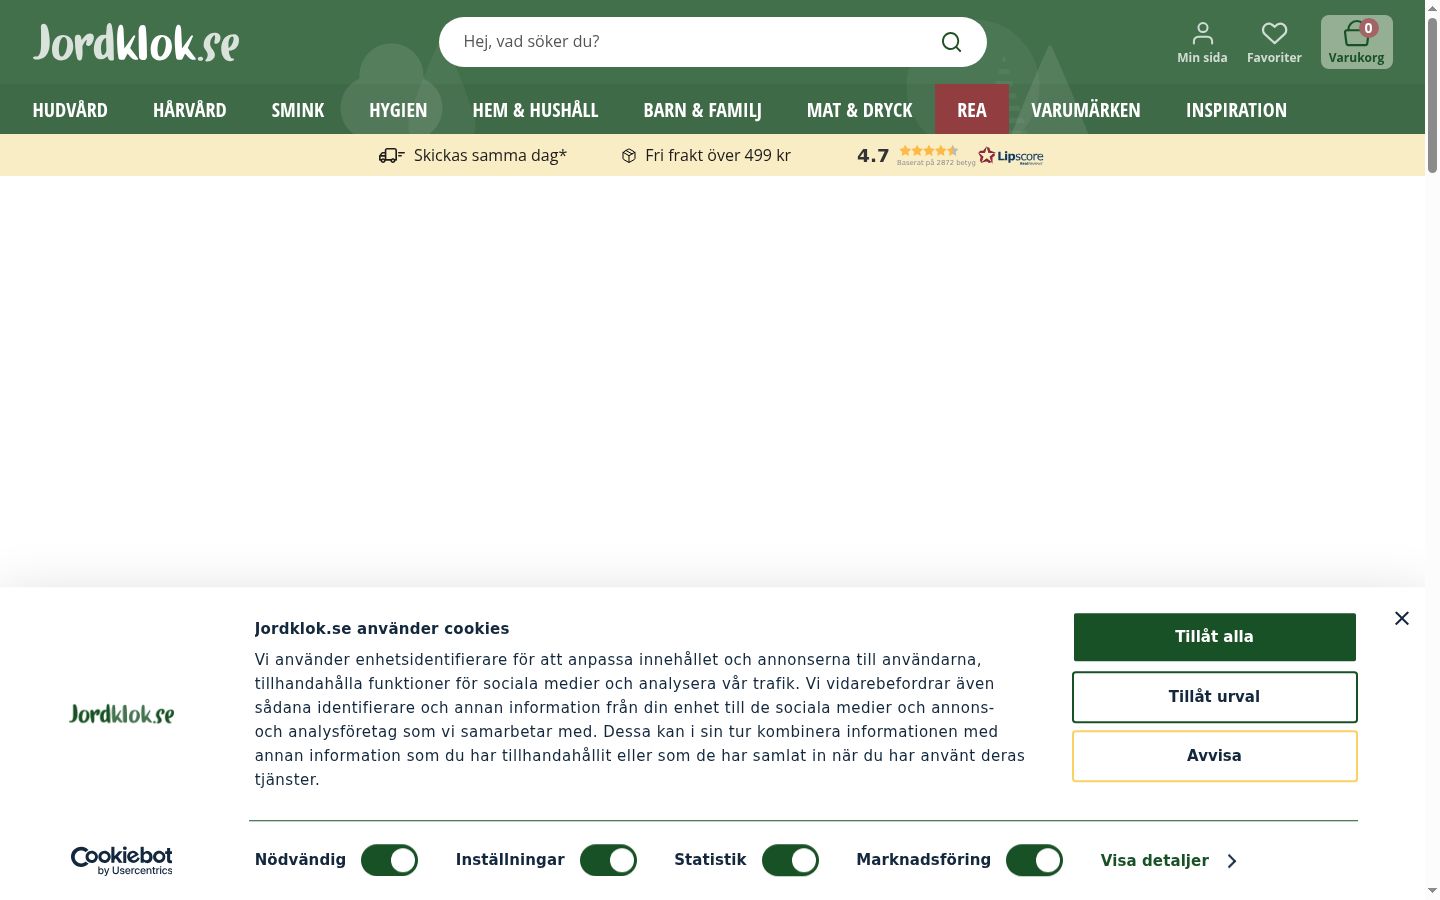
Task: Click Tillåt alla button
Action: pyautogui.click(x=1215, y=637)
